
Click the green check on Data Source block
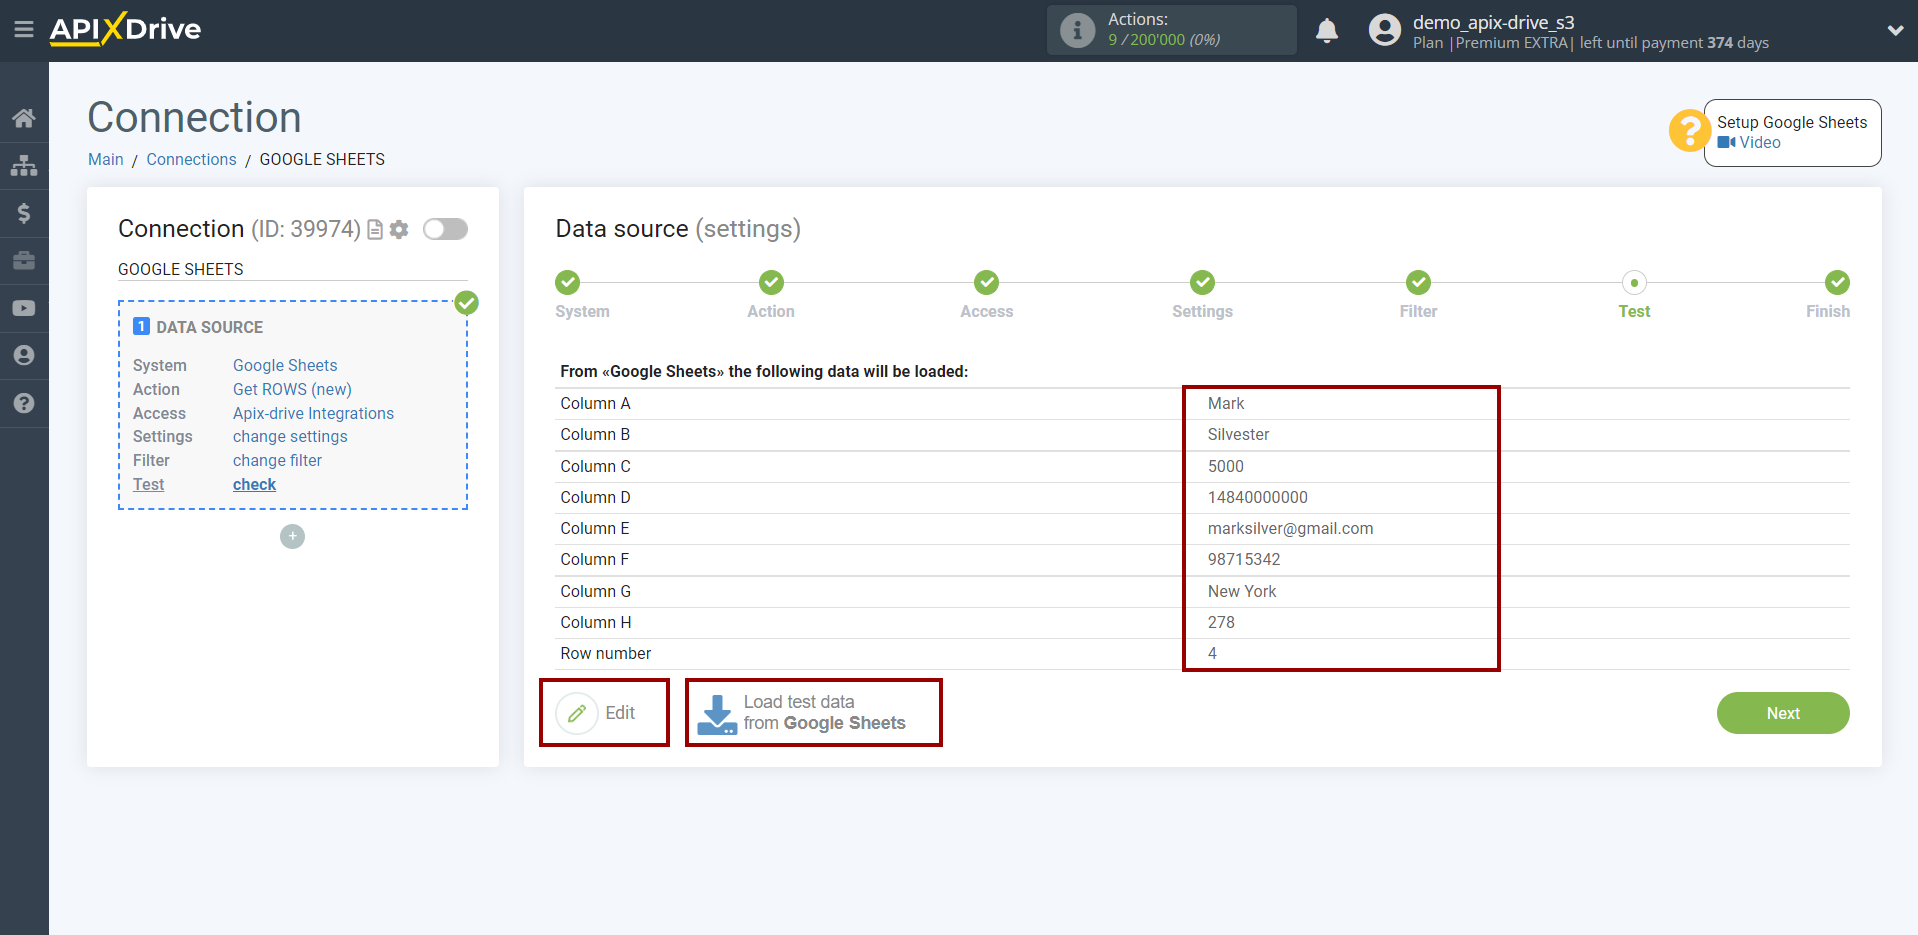pyautogui.click(x=467, y=303)
